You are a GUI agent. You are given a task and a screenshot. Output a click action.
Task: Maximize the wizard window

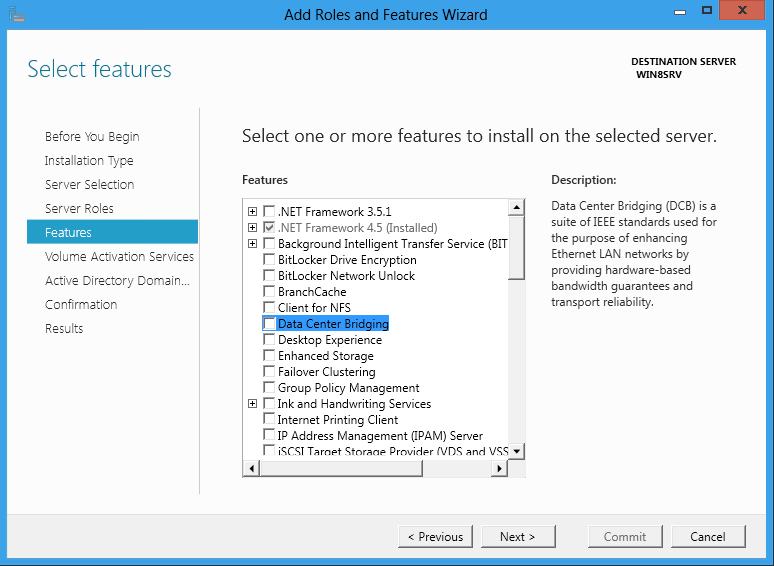(707, 10)
